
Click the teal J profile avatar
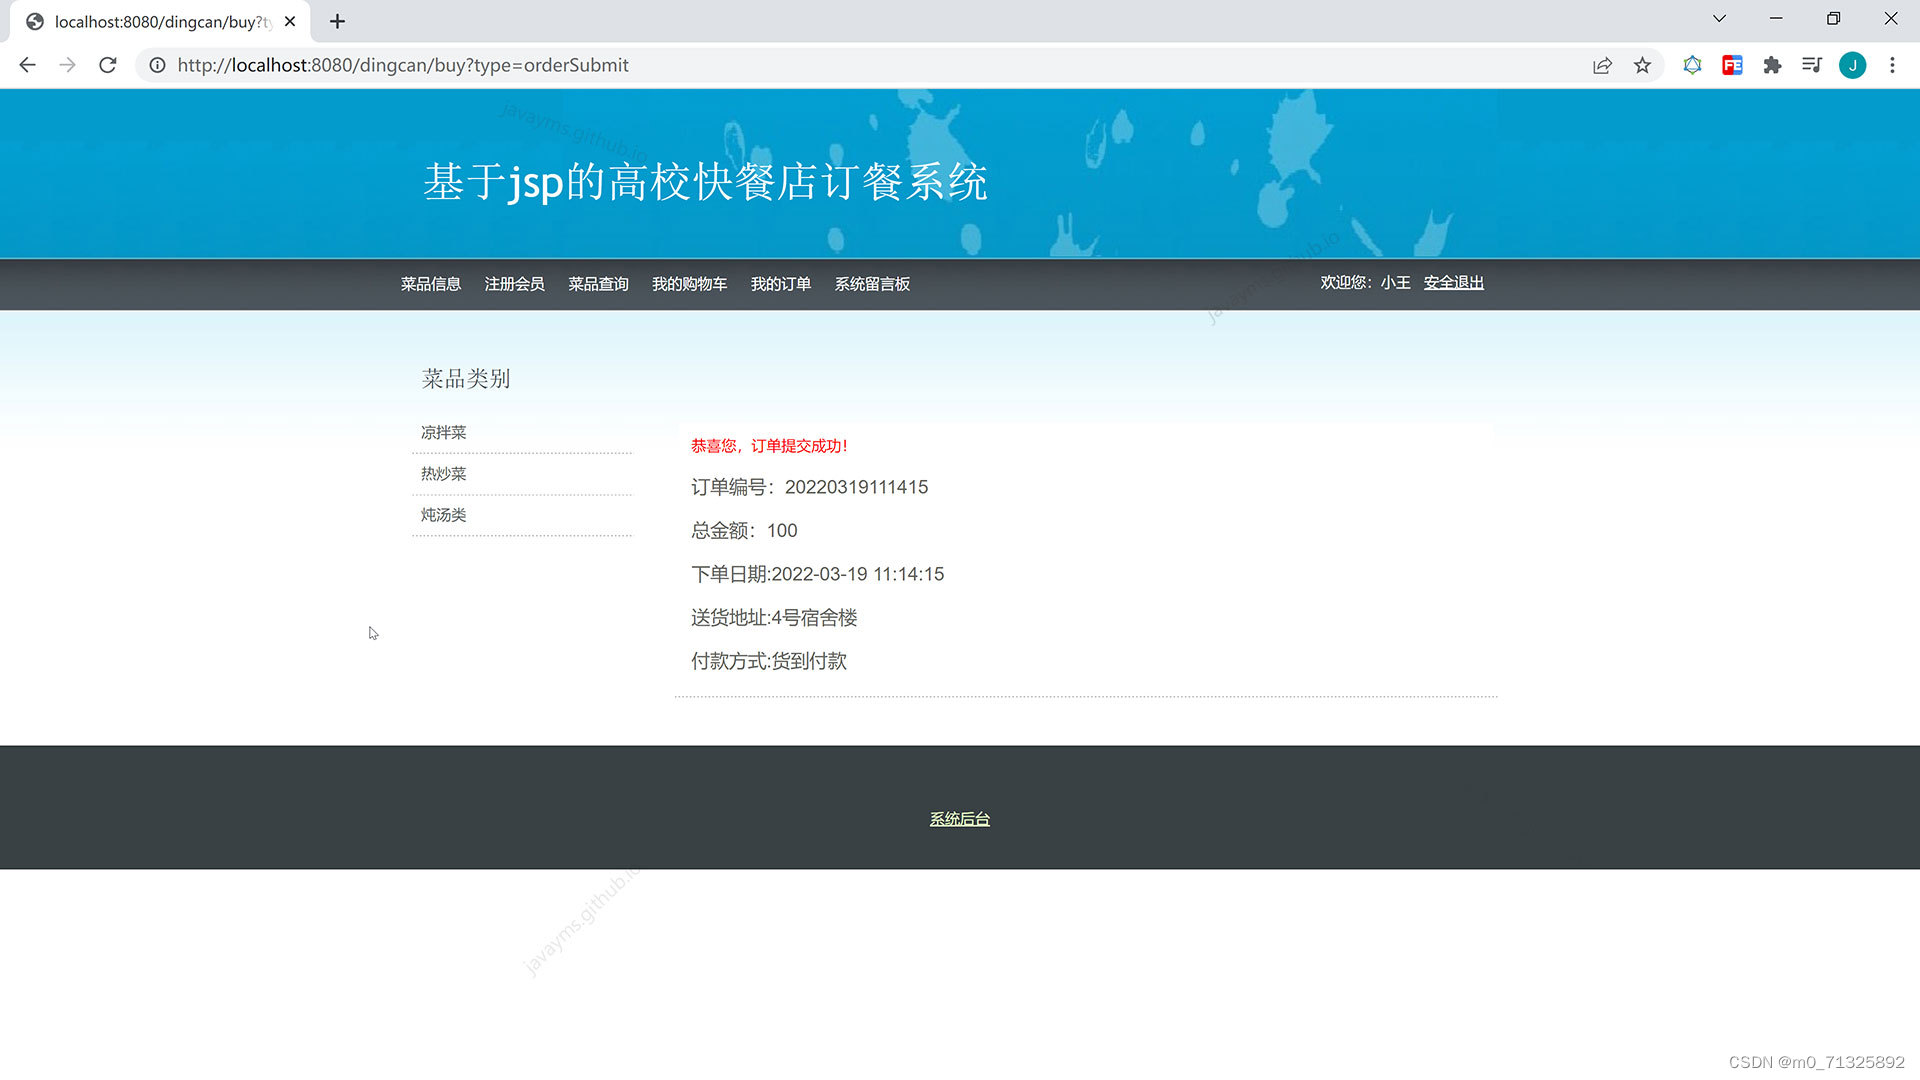(1853, 65)
